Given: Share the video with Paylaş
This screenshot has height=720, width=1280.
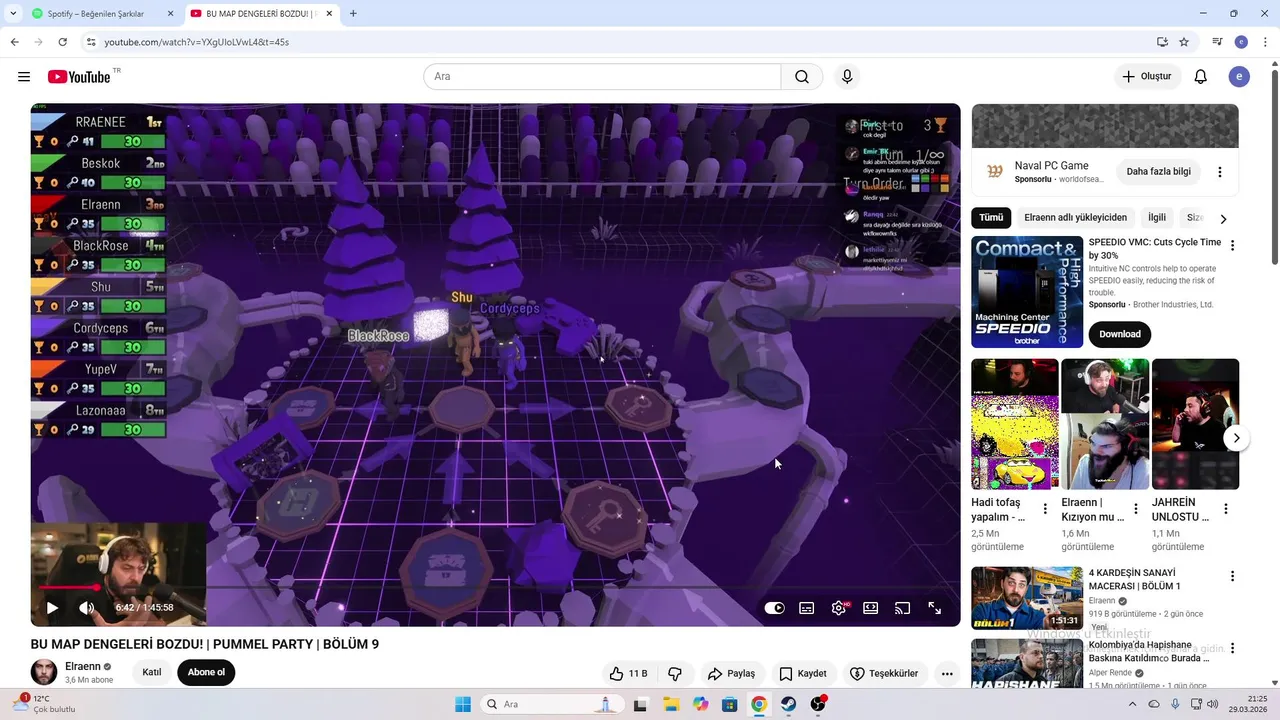Looking at the screenshot, I should (x=731, y=673).
